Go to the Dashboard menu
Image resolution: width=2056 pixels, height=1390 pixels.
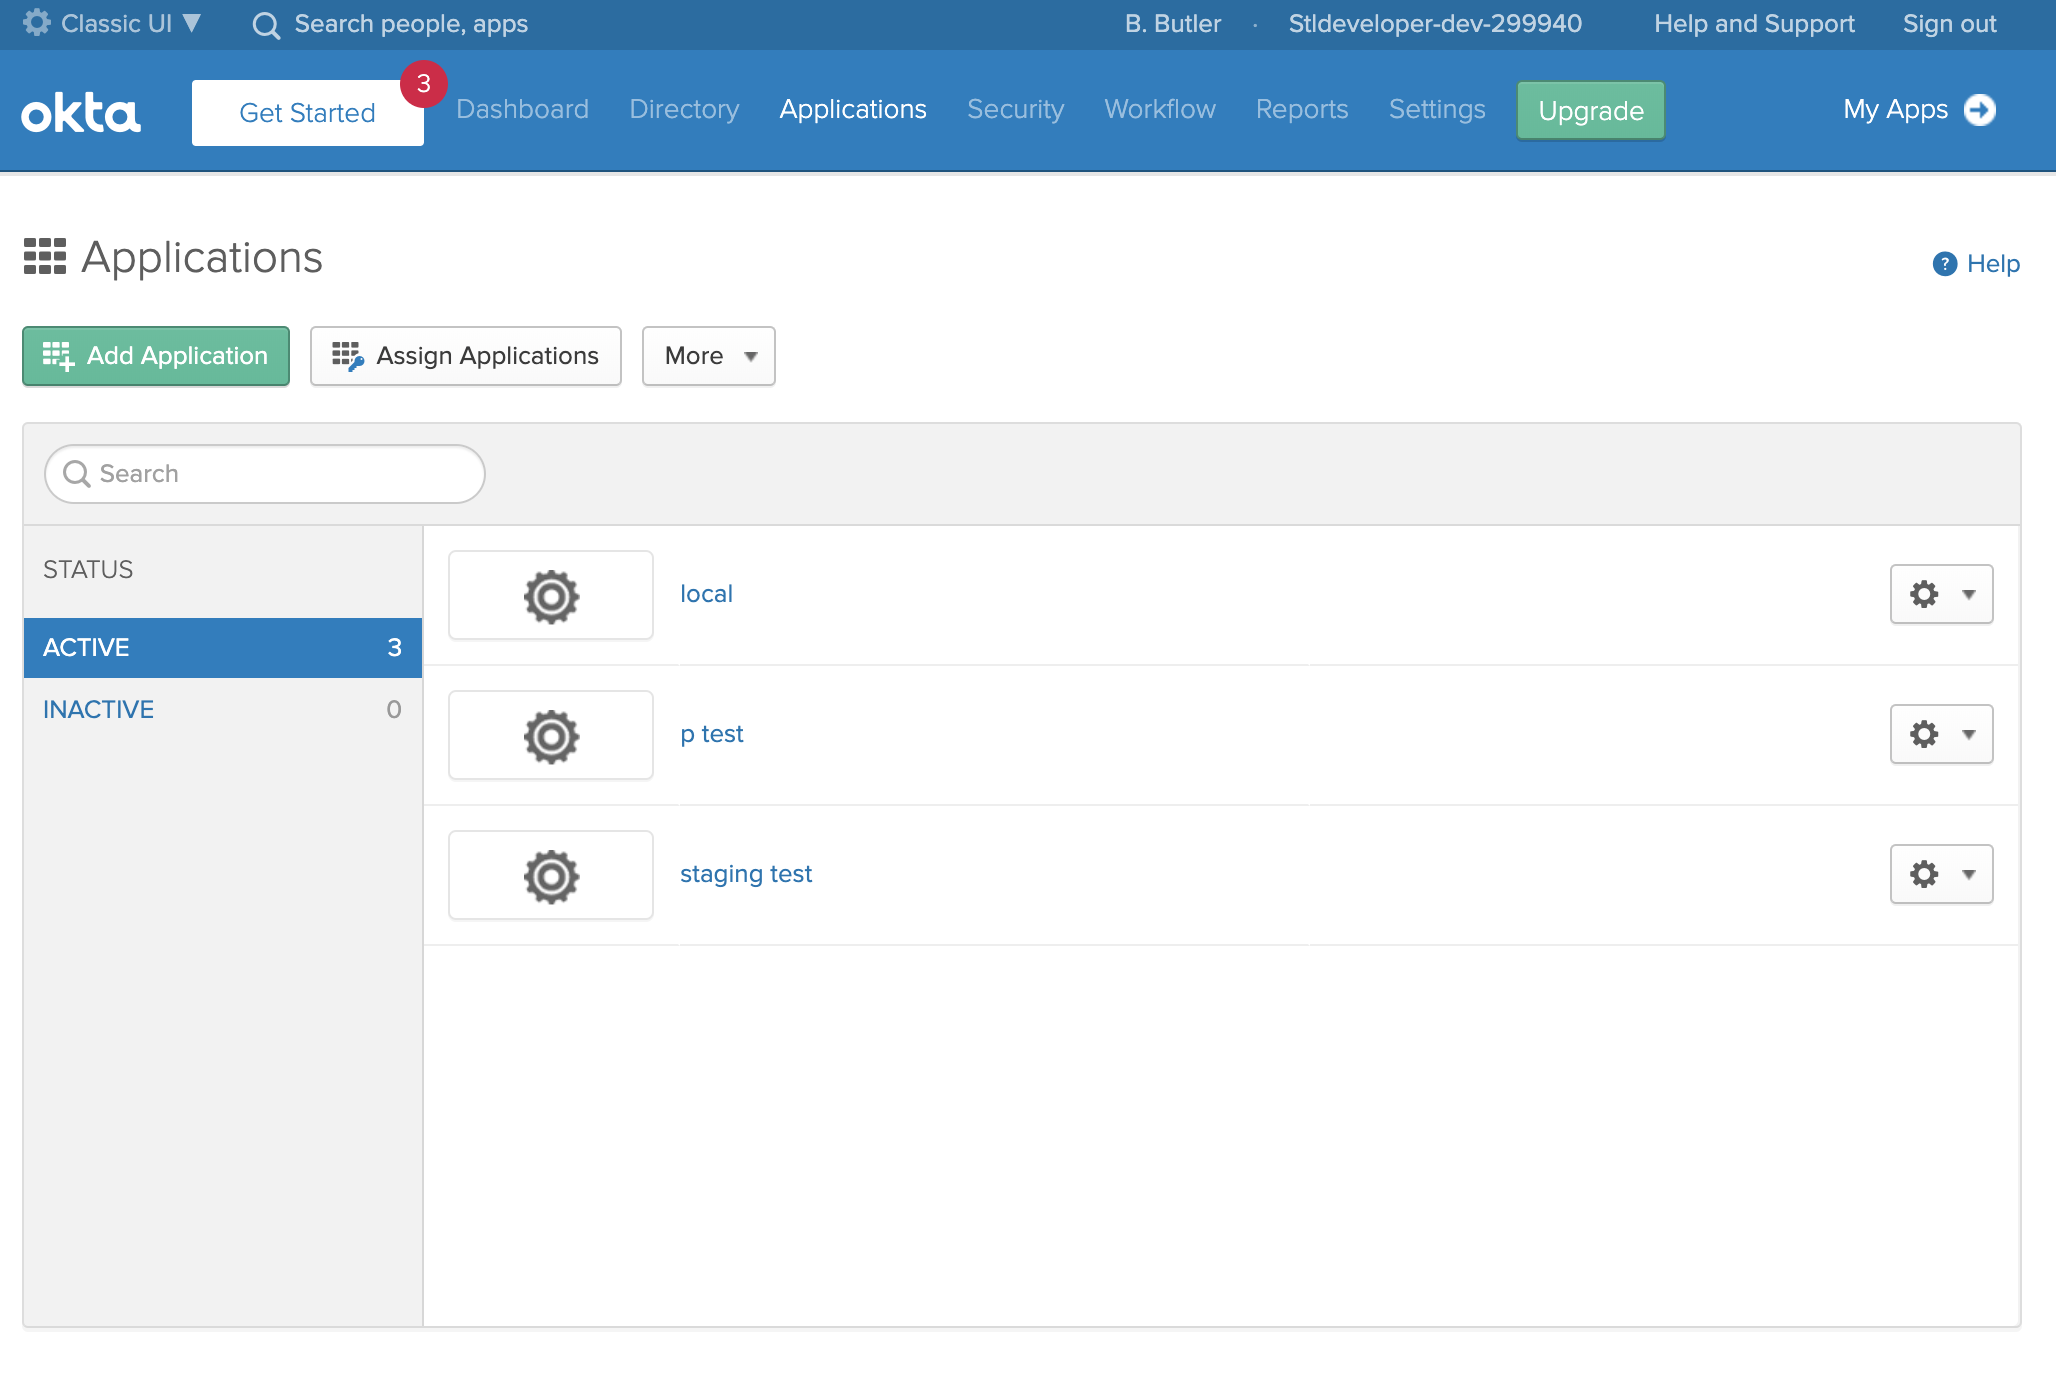(523, 109)
